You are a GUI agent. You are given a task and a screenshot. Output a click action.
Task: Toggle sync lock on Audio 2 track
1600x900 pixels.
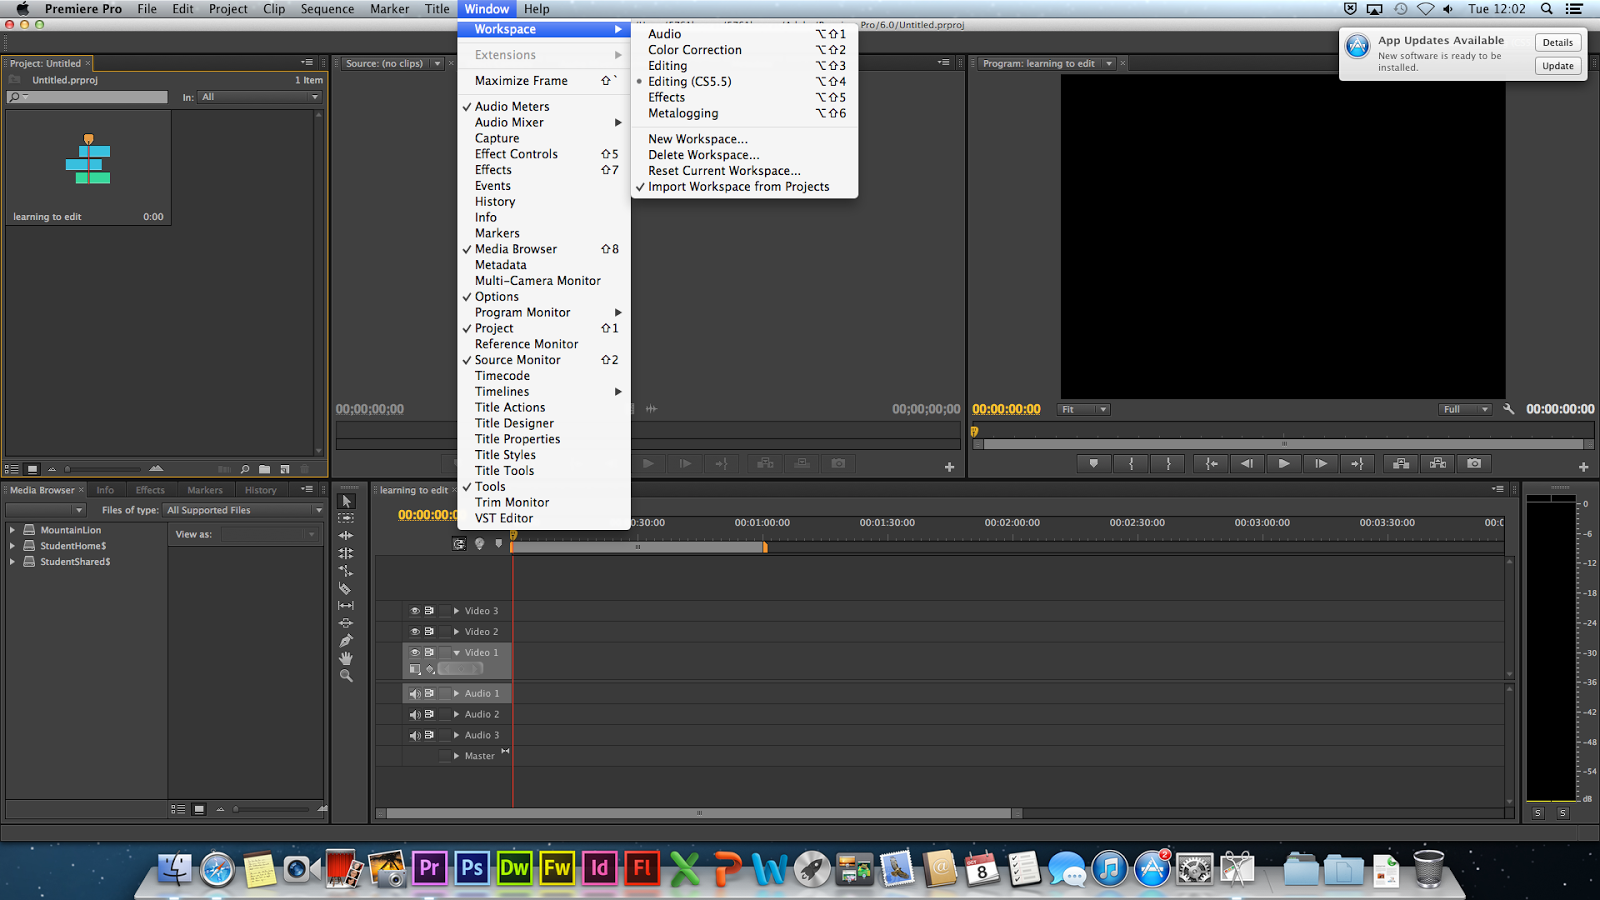(429, 715)
